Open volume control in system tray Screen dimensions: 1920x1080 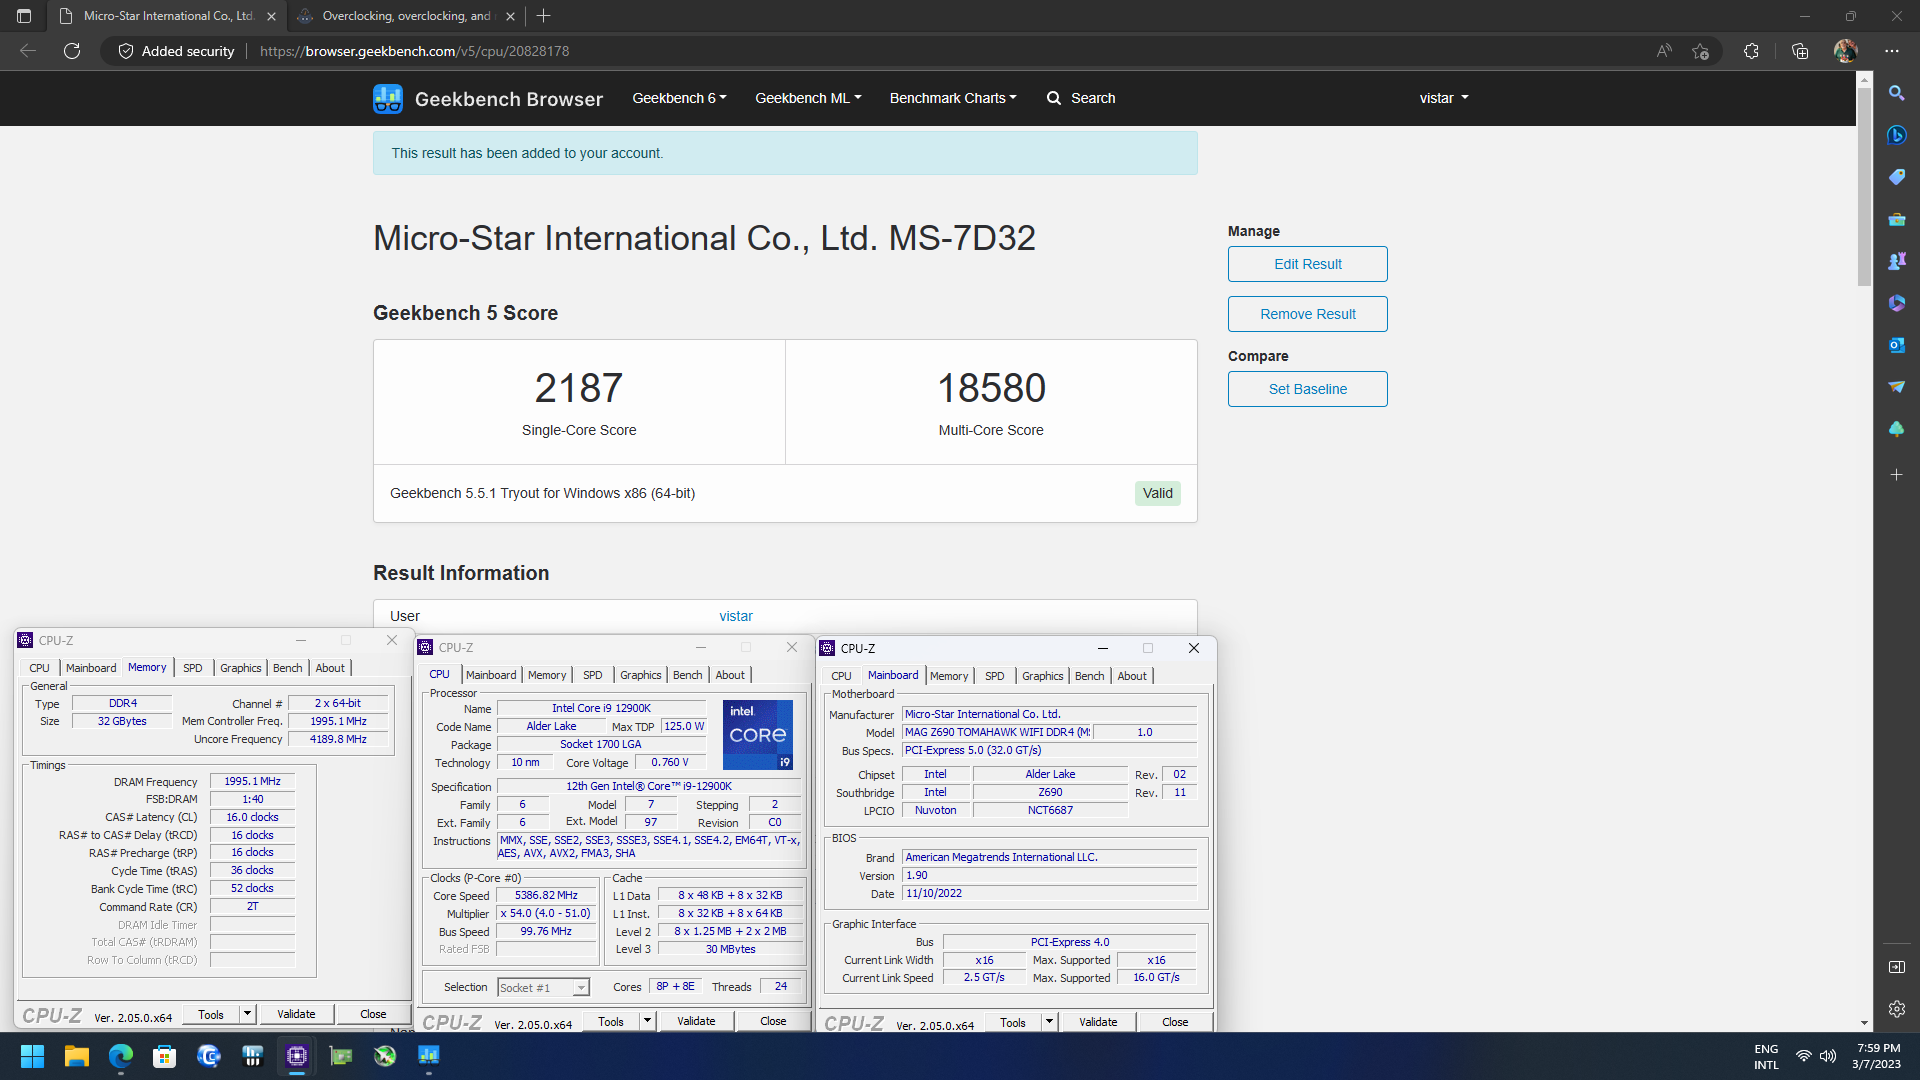tap(1828, 1056)
